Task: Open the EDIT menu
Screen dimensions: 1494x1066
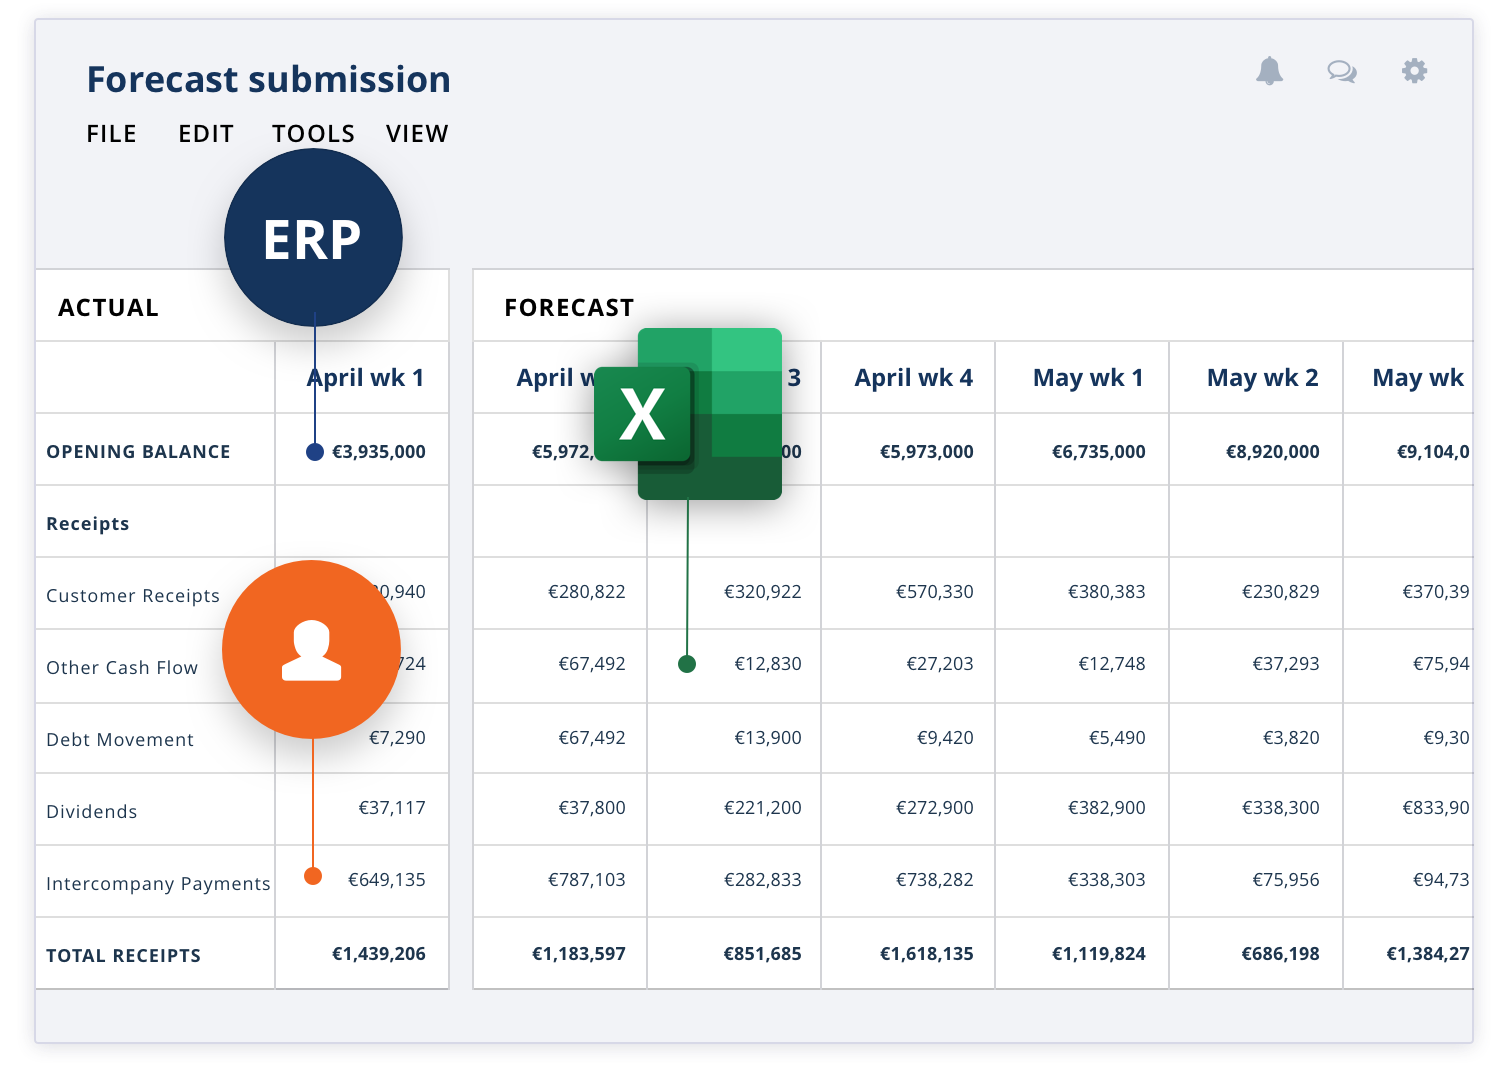Action: point(206,134)
